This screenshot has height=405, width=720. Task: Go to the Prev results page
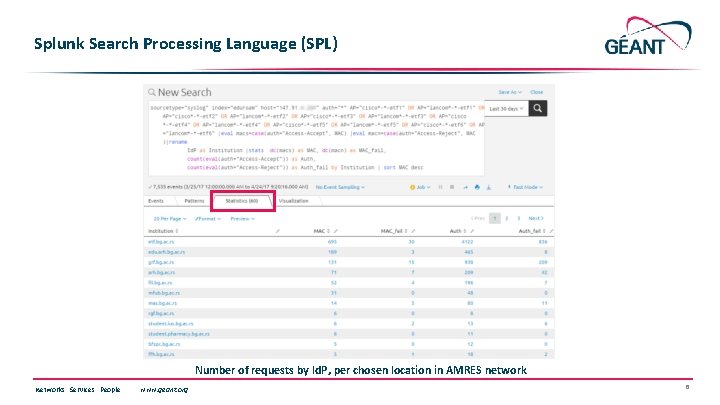[478, 219]
